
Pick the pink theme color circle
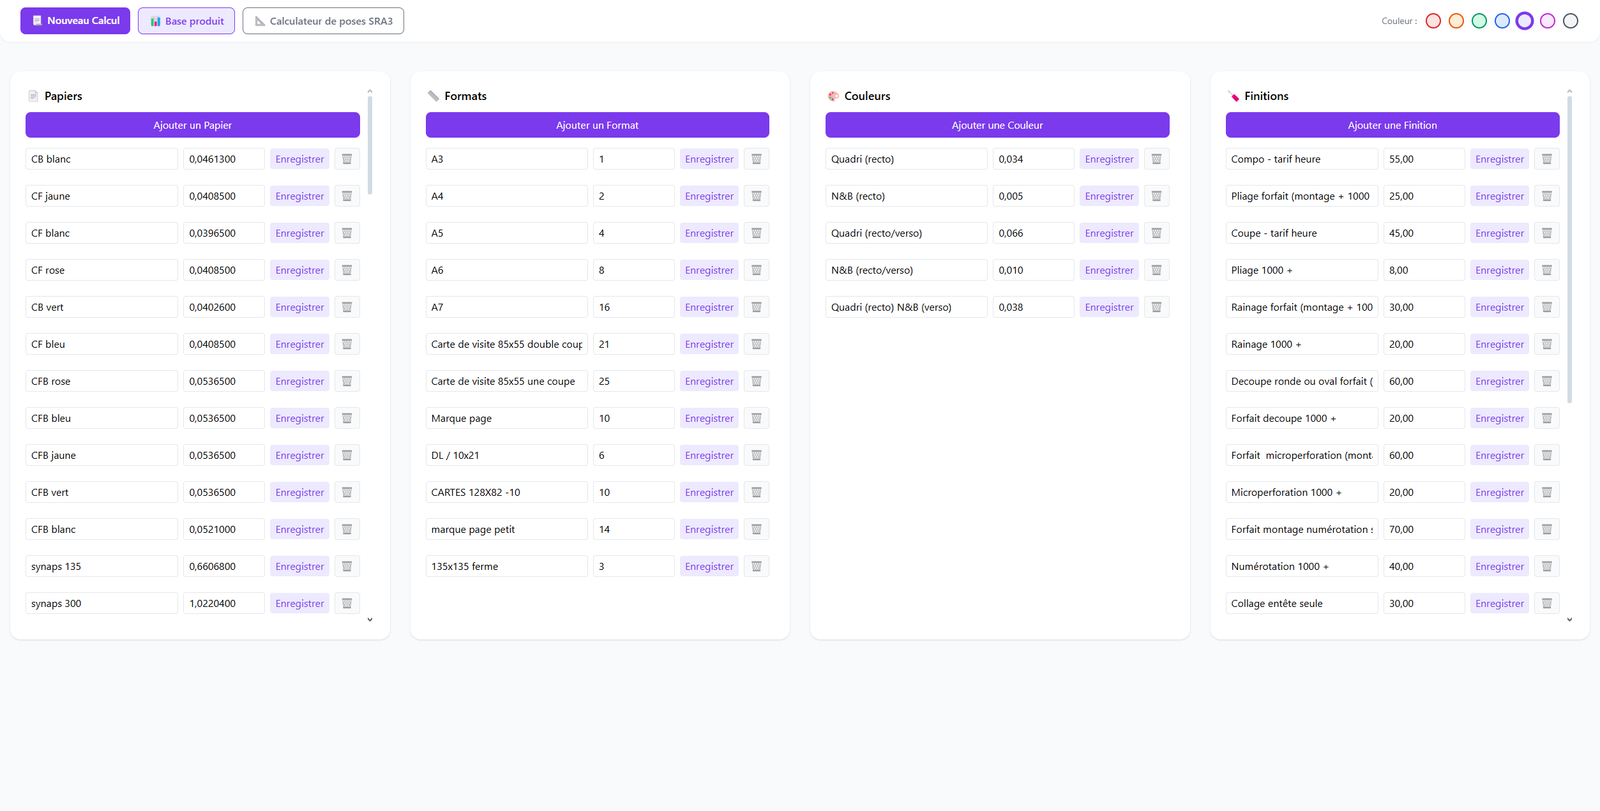coord(1547,21)
